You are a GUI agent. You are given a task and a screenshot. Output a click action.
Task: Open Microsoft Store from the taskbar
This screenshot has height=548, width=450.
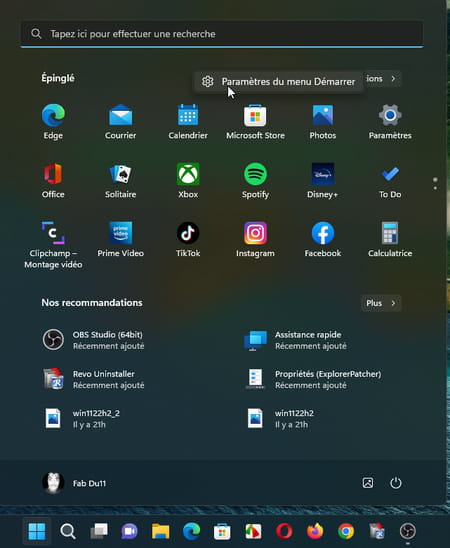222,531
